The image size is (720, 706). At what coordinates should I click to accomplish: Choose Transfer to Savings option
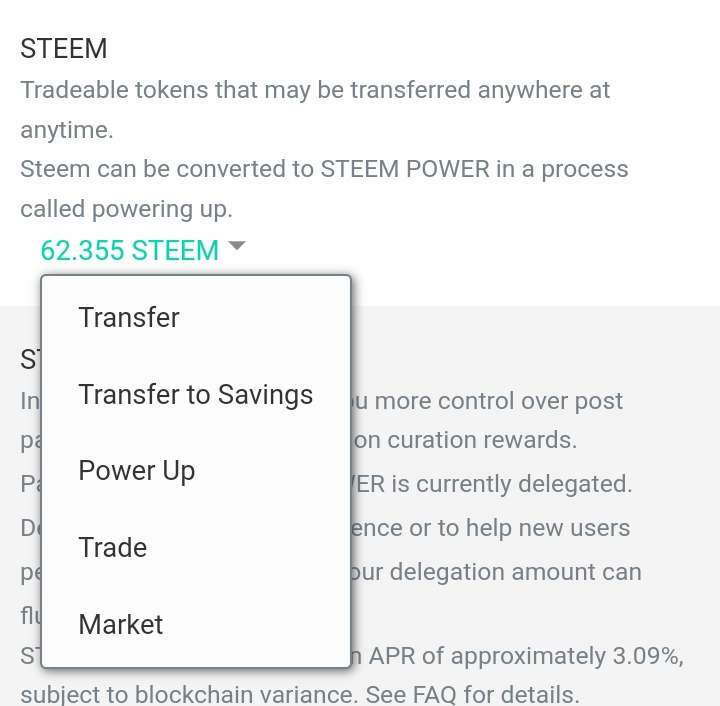196,394
